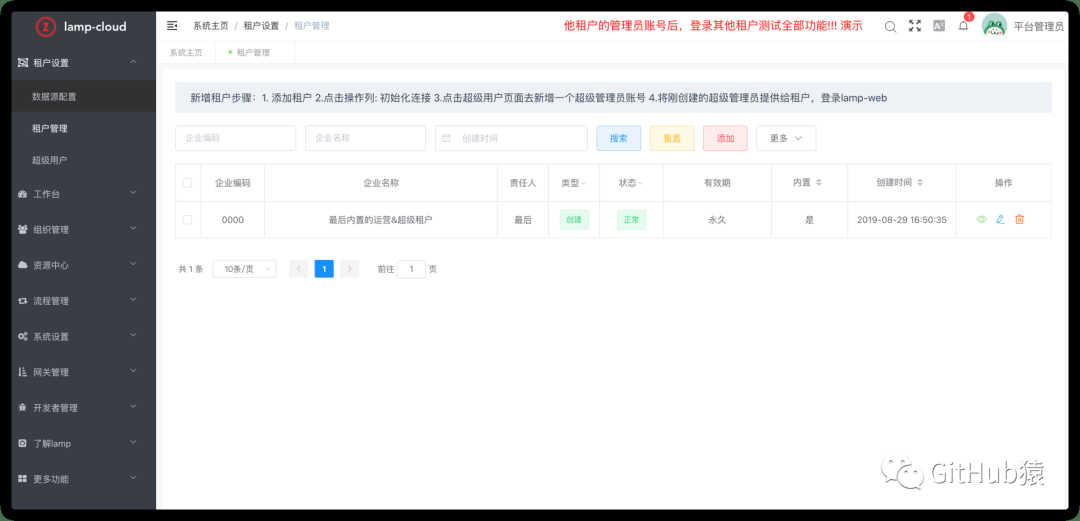The image size is (1080, 521).
Task: Click the 平台管理员 user name
Action: (x=1039, y=27)
